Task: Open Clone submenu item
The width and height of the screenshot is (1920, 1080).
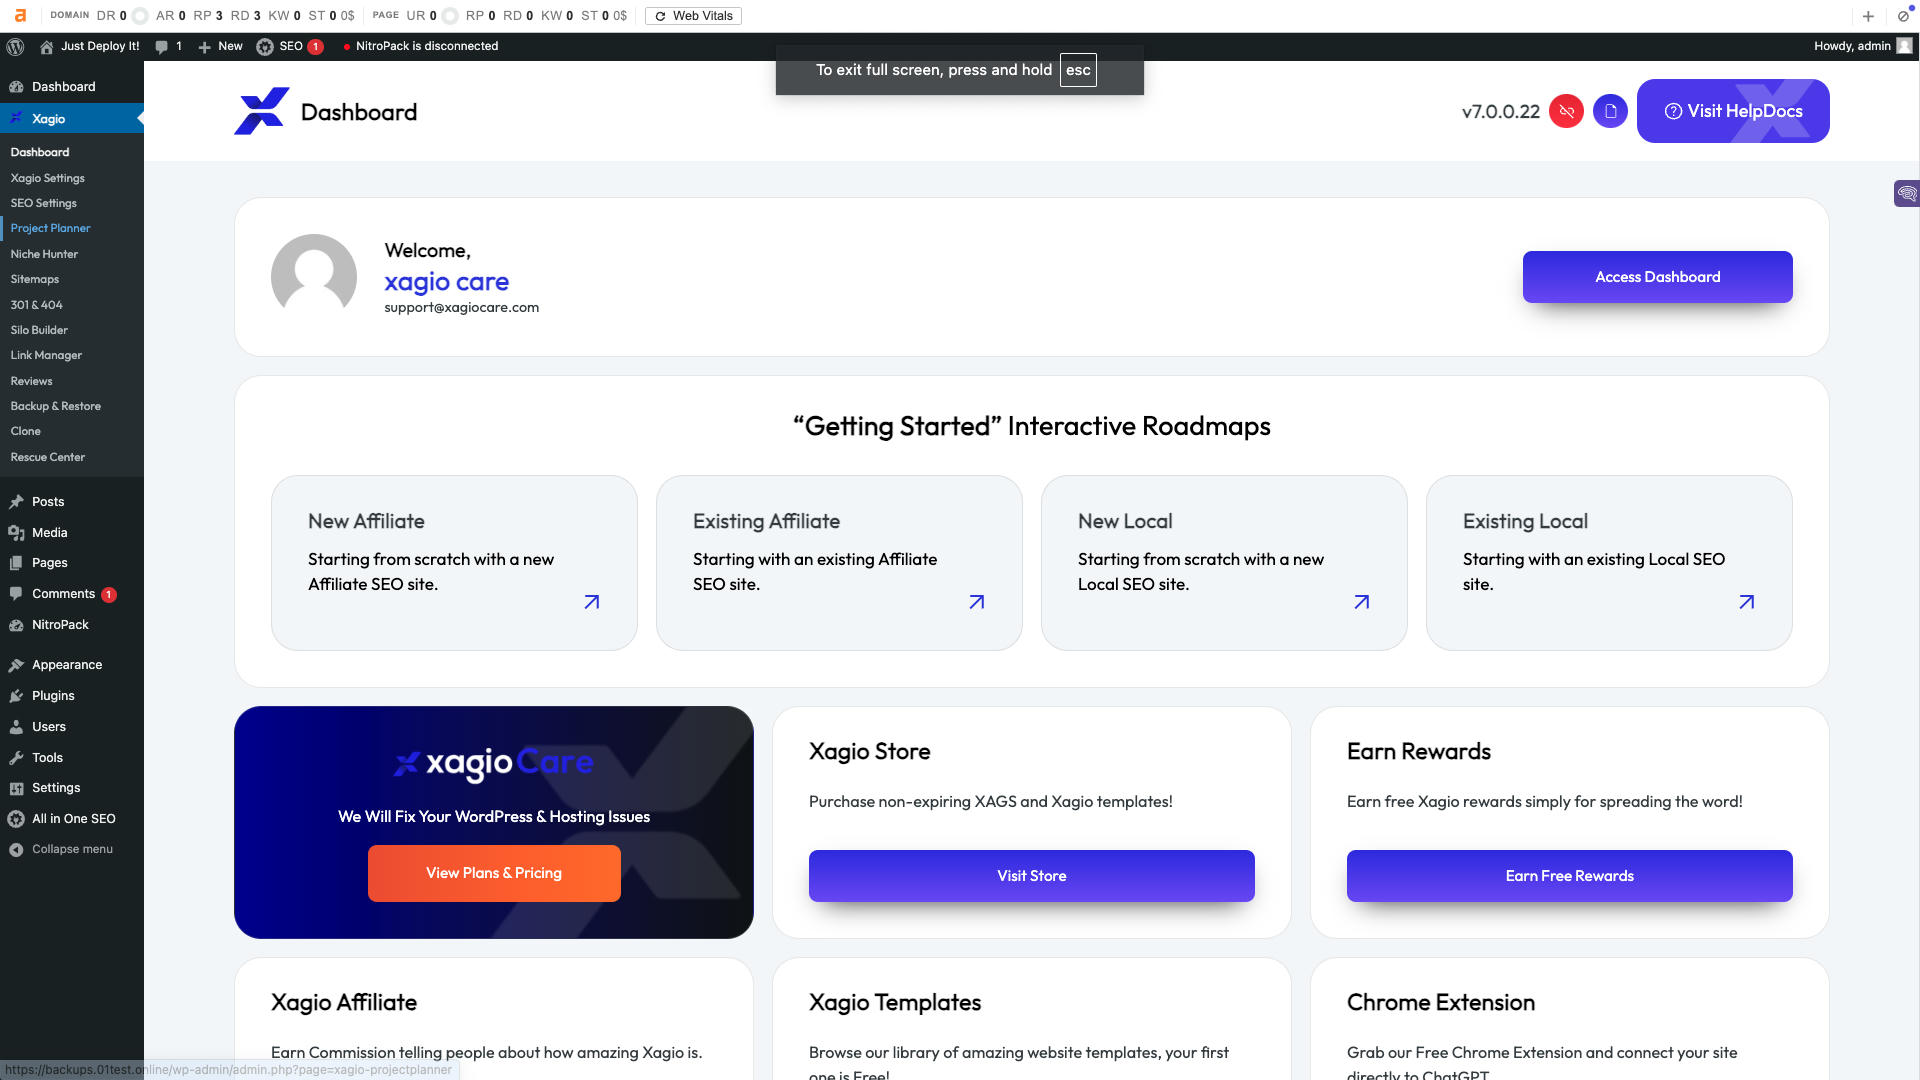Action: click(26, 431)
